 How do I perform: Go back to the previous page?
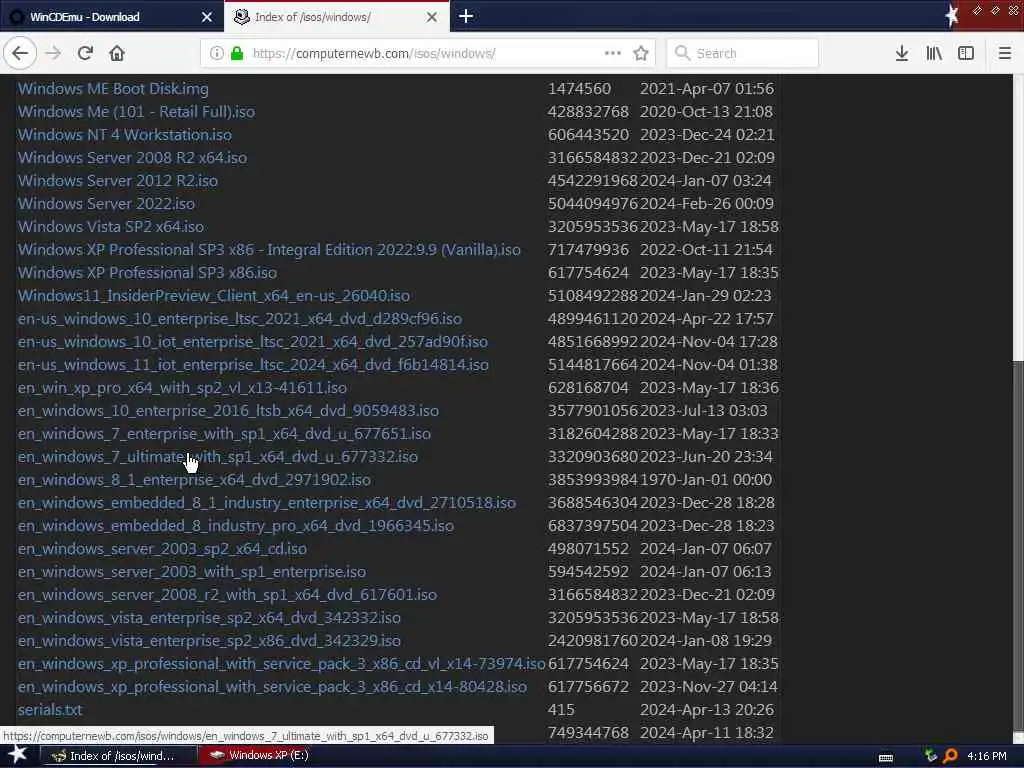[x=20, y=53]
